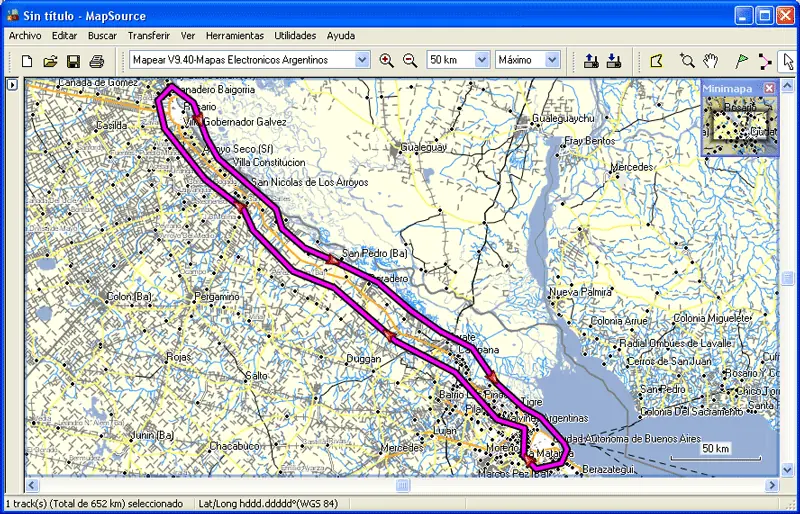The image size is (800, 514).
Task: Expand the side panel arrow button
Action: tap(12, 85)
